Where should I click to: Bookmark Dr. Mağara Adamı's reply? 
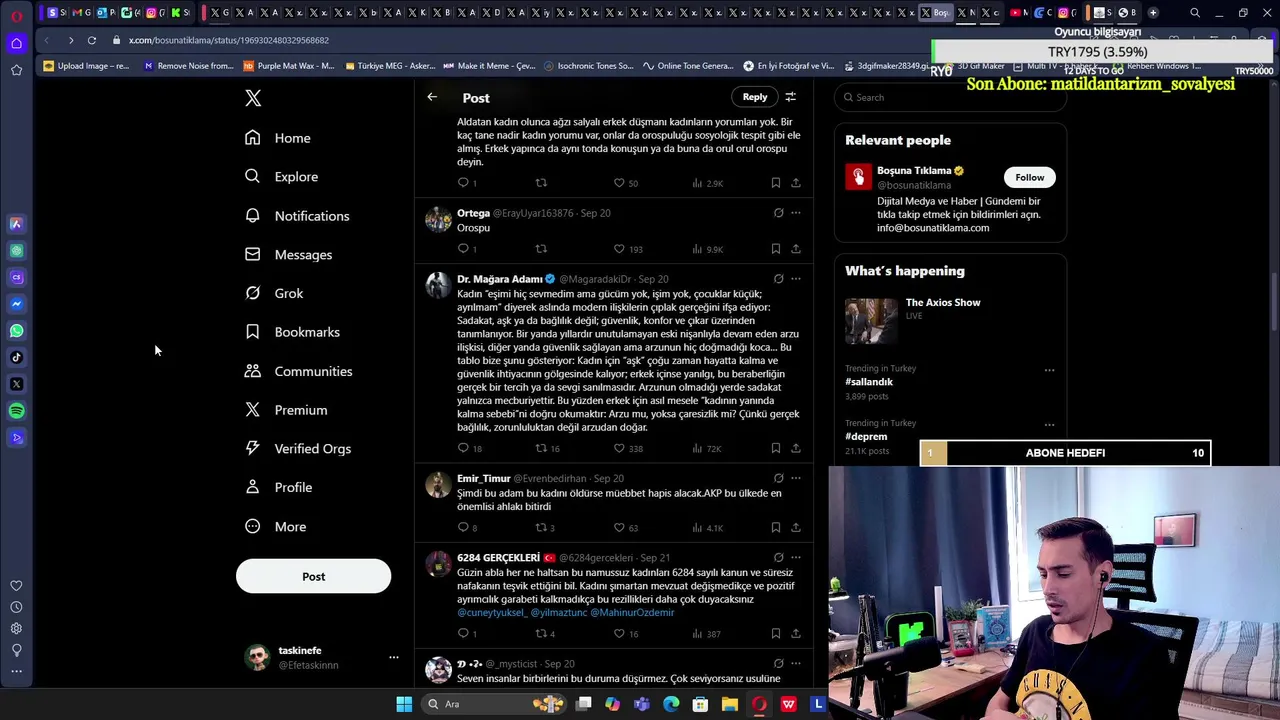coord(775,448)
